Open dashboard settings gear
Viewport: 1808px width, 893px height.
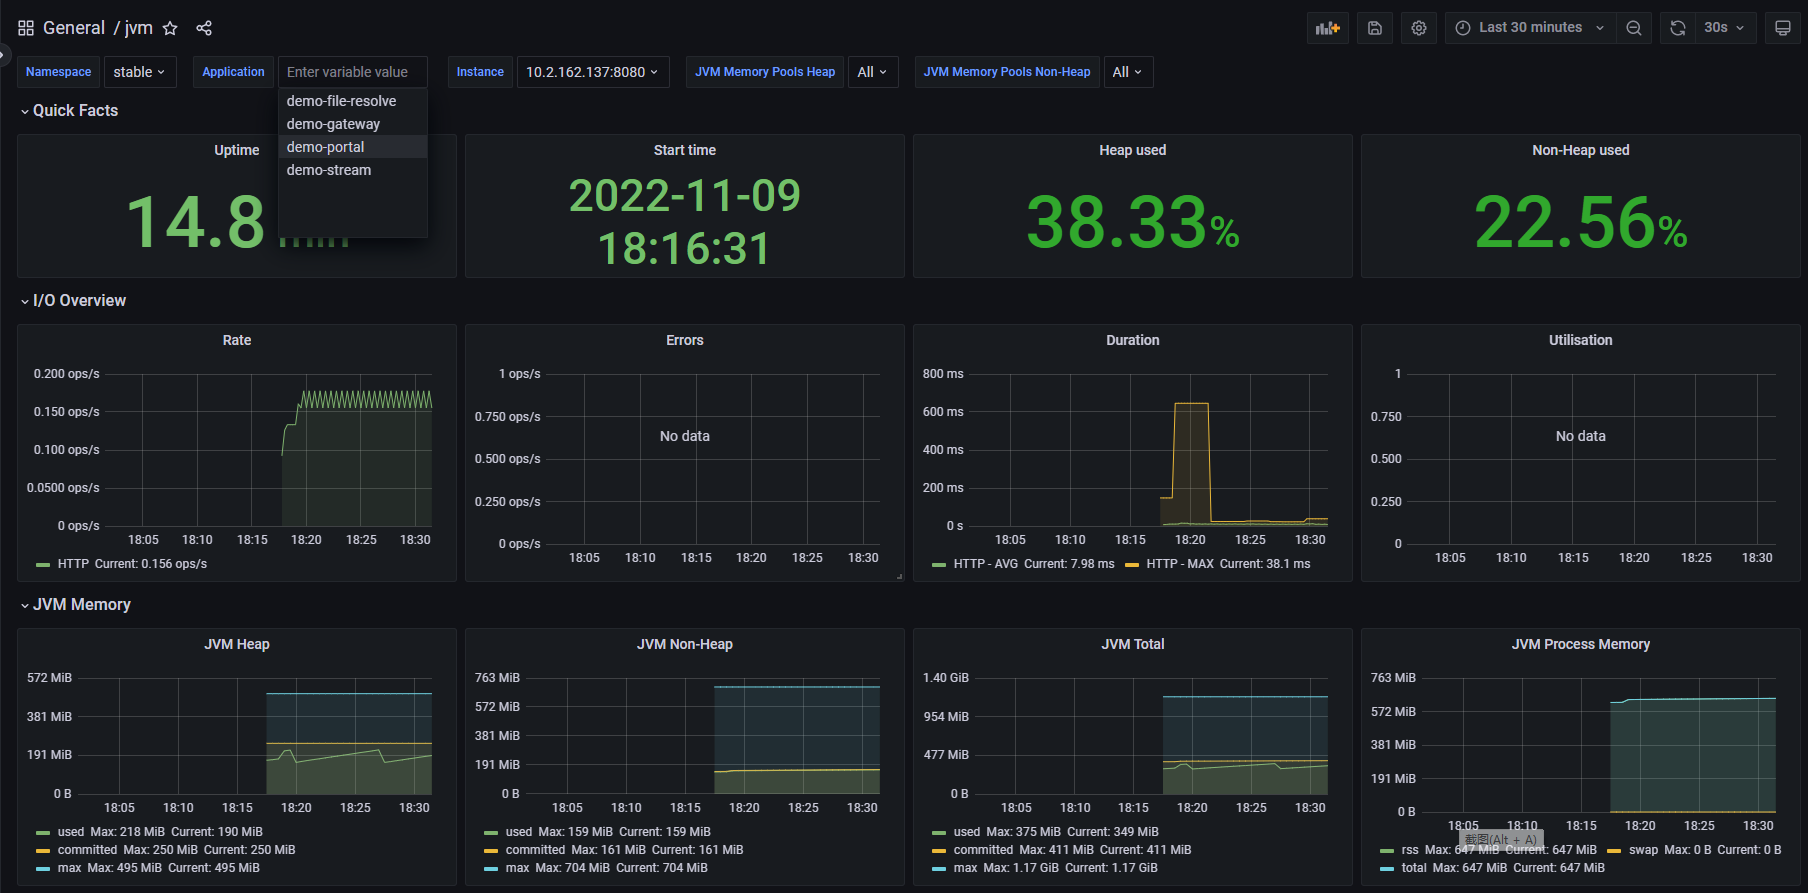[x=1419, y=28]
